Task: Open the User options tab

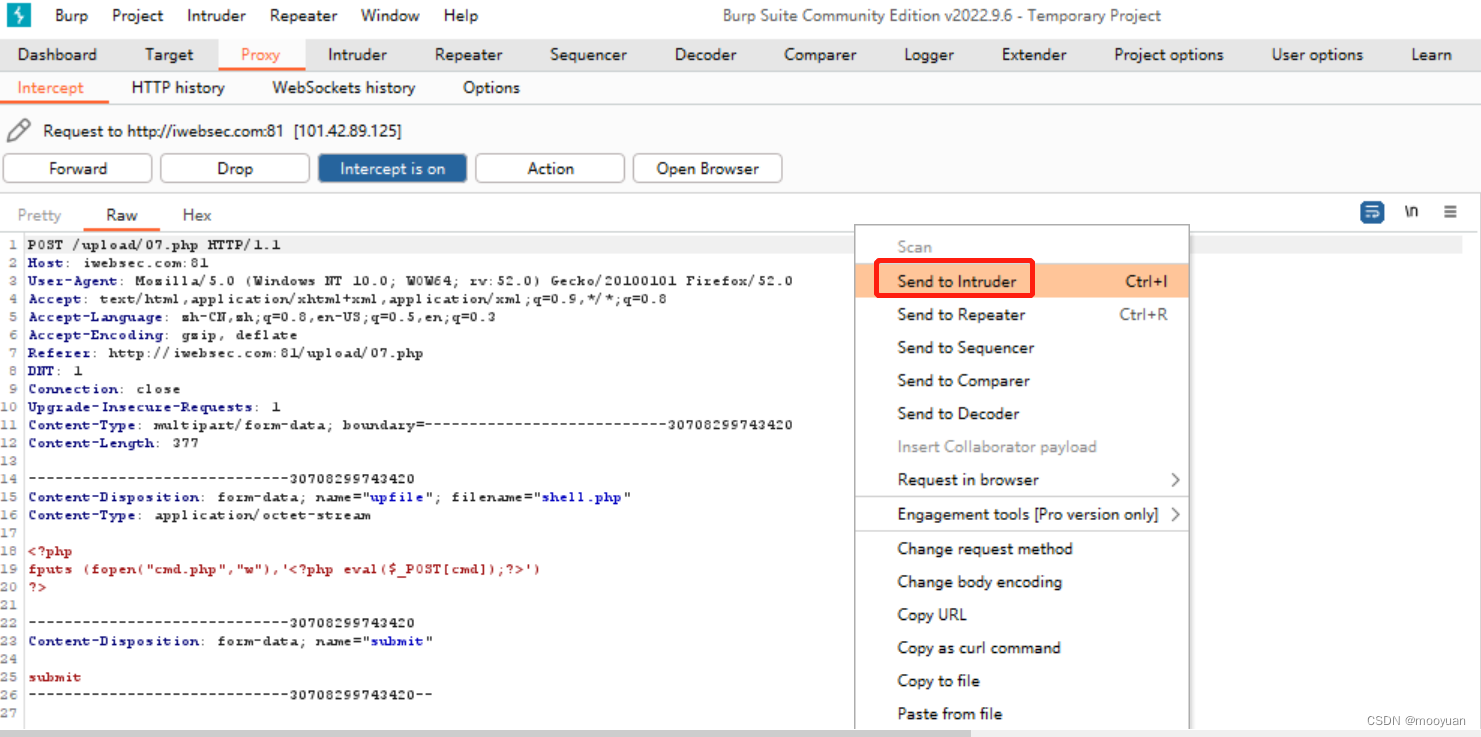Action: [x=1317, y=55]
